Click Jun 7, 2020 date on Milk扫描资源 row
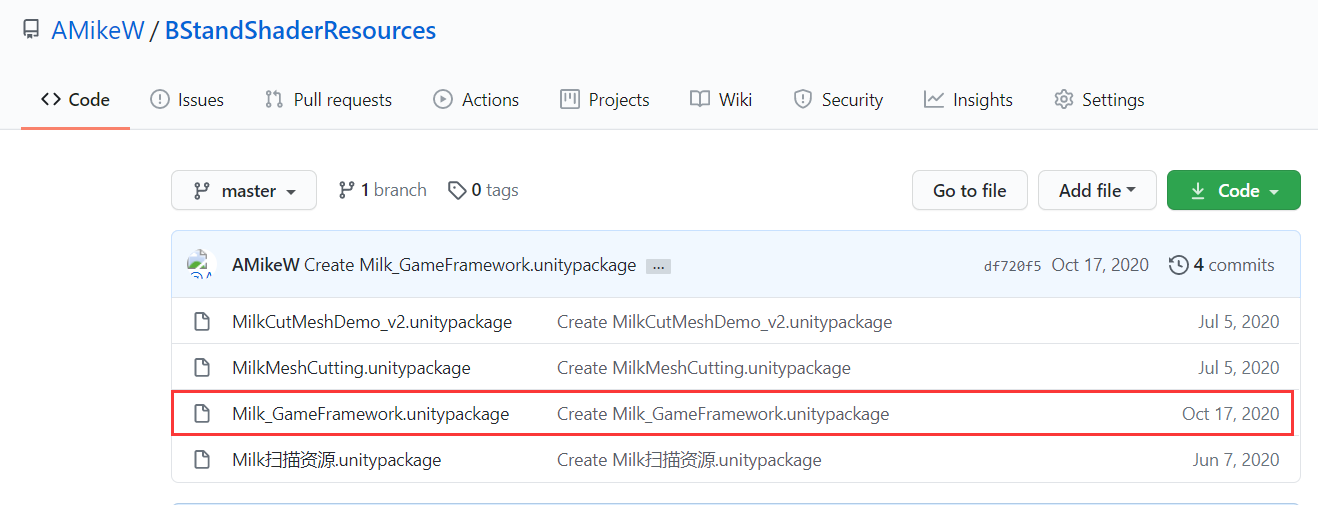 pyautogui.click(x=1237, y=460)
